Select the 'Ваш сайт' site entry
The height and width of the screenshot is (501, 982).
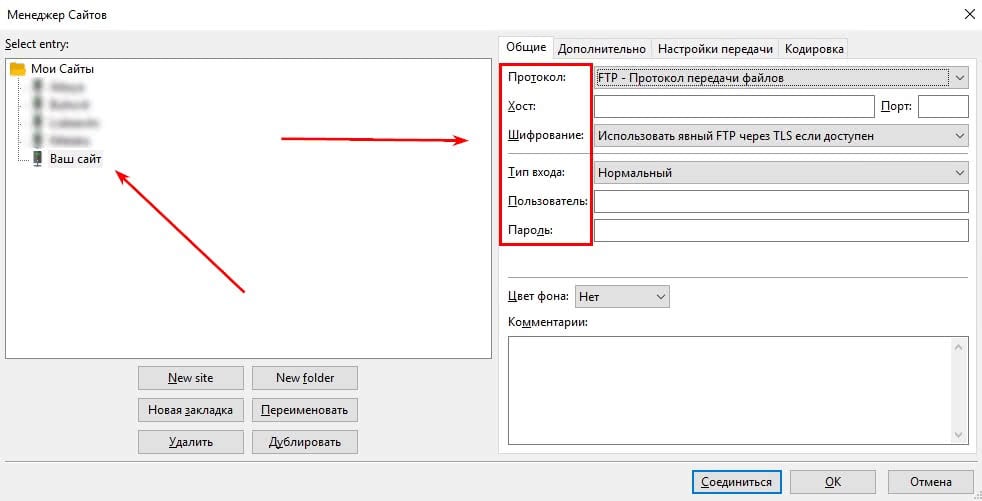(75, 158)
